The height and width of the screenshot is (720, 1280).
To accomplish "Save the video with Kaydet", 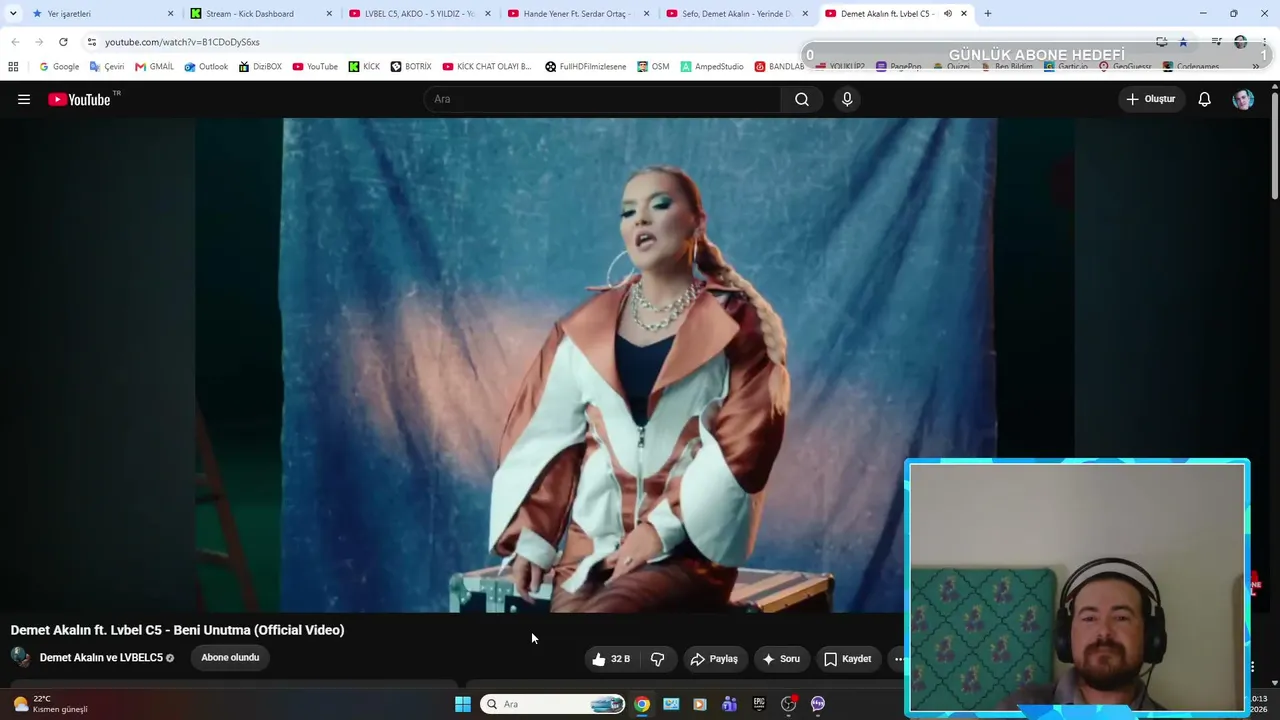I will (848, 659).
